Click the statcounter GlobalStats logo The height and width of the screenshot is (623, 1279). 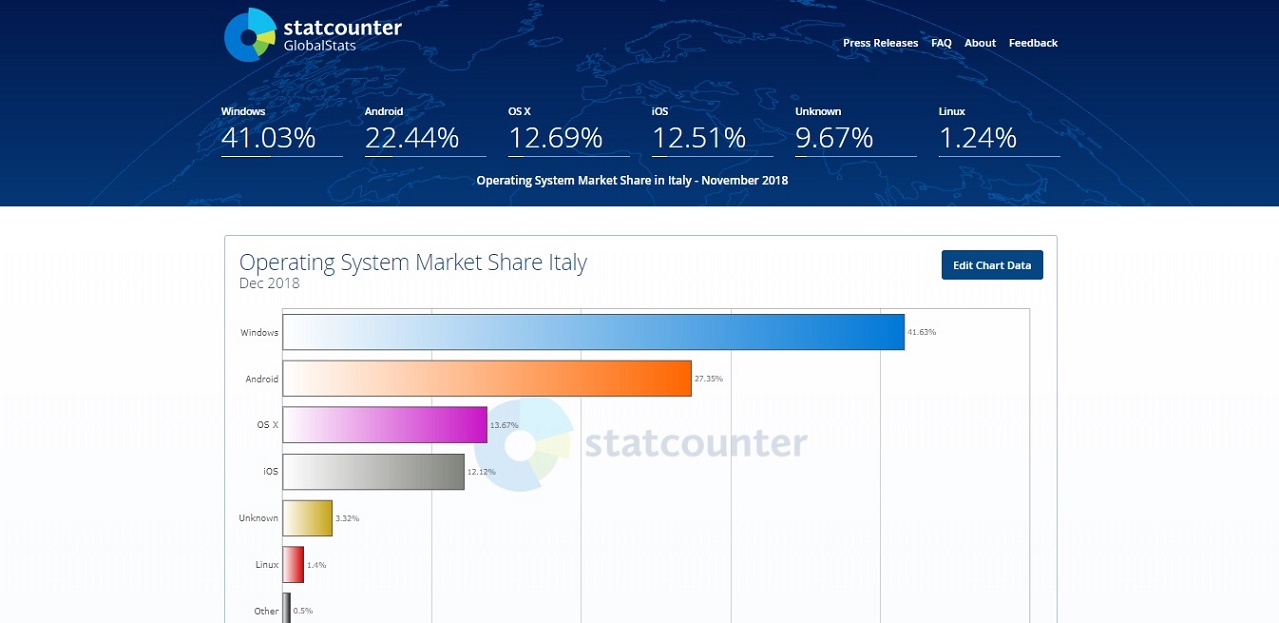pos(312,35)
